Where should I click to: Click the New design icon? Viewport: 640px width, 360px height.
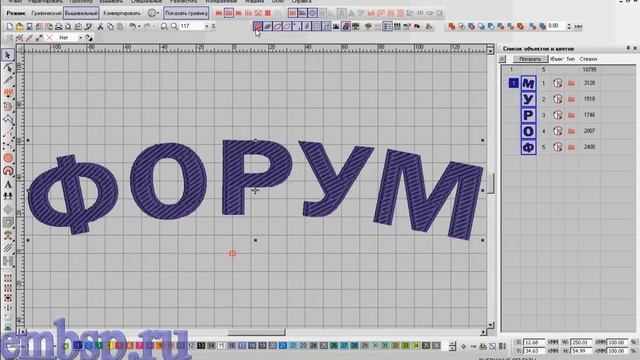tap(9, 27)
